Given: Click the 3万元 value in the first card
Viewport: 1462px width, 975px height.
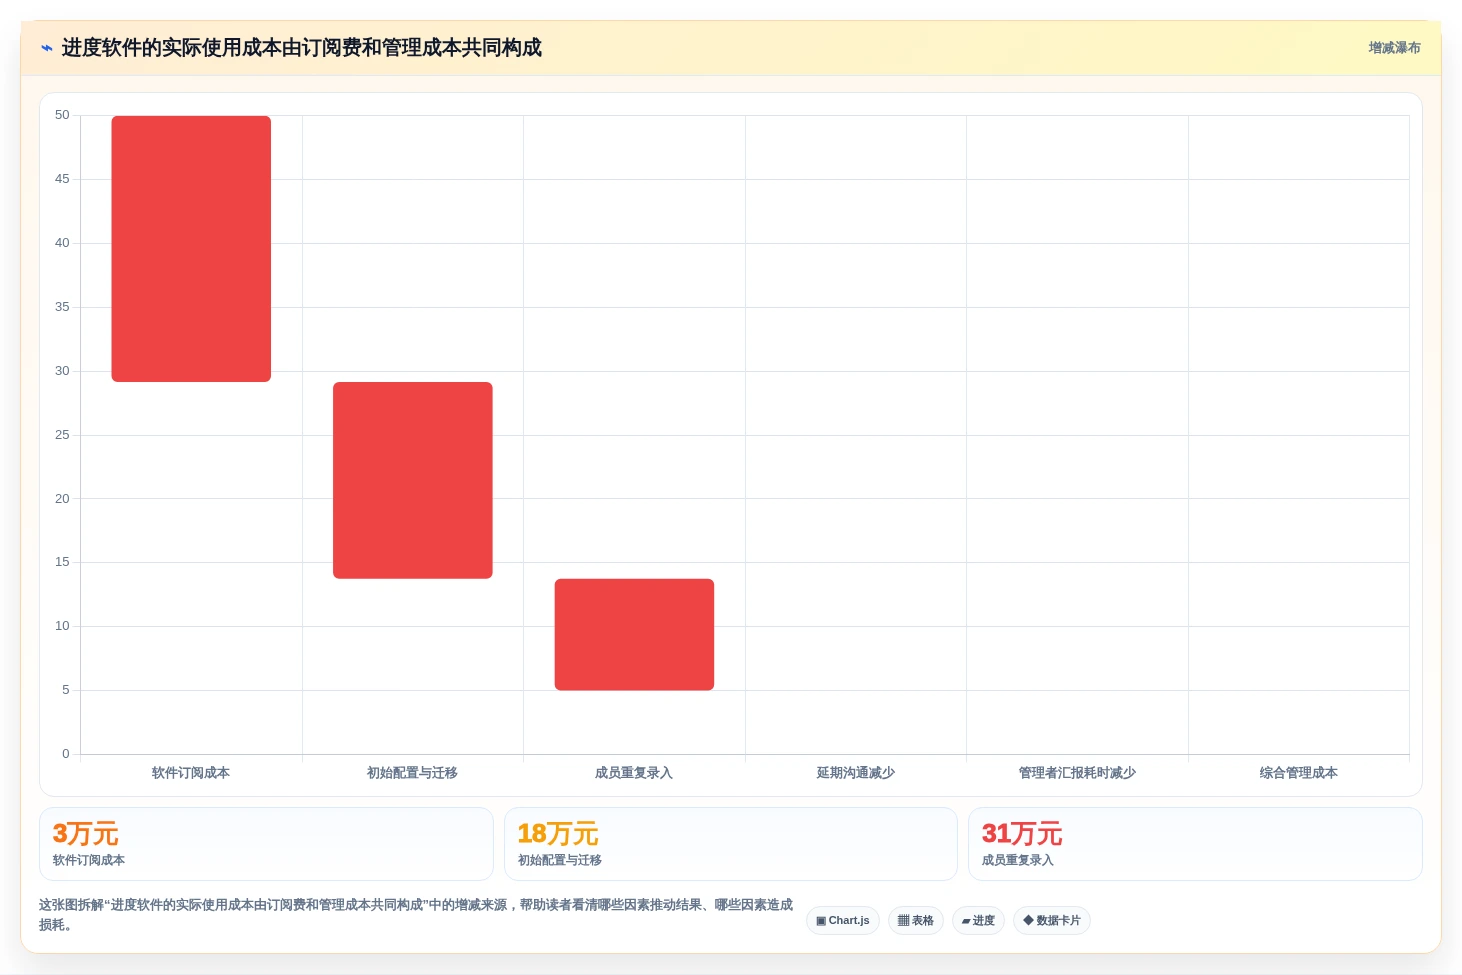Looking at the screenshot, I should [x=85, y=834].
